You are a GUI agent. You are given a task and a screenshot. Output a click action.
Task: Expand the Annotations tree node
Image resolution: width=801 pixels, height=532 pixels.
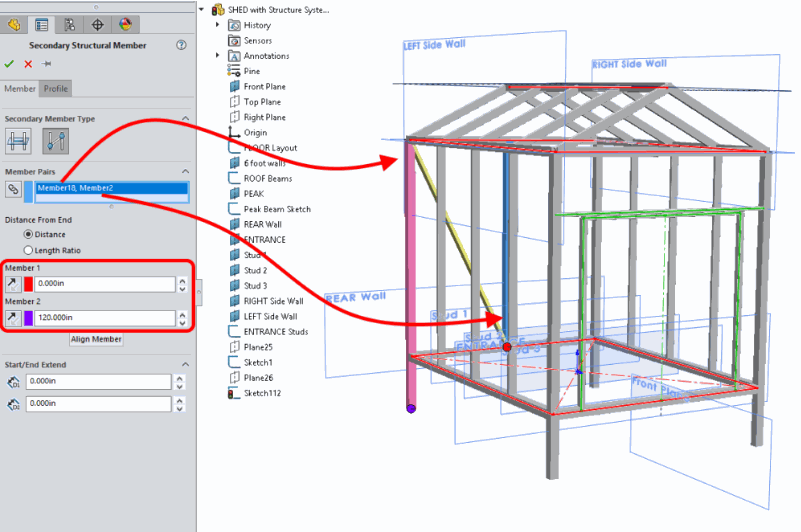pos(218,56)
